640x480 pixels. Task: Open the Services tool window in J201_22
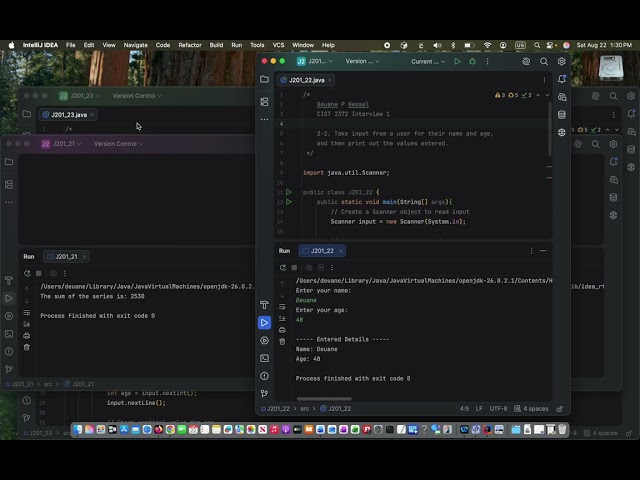(264, 340)
